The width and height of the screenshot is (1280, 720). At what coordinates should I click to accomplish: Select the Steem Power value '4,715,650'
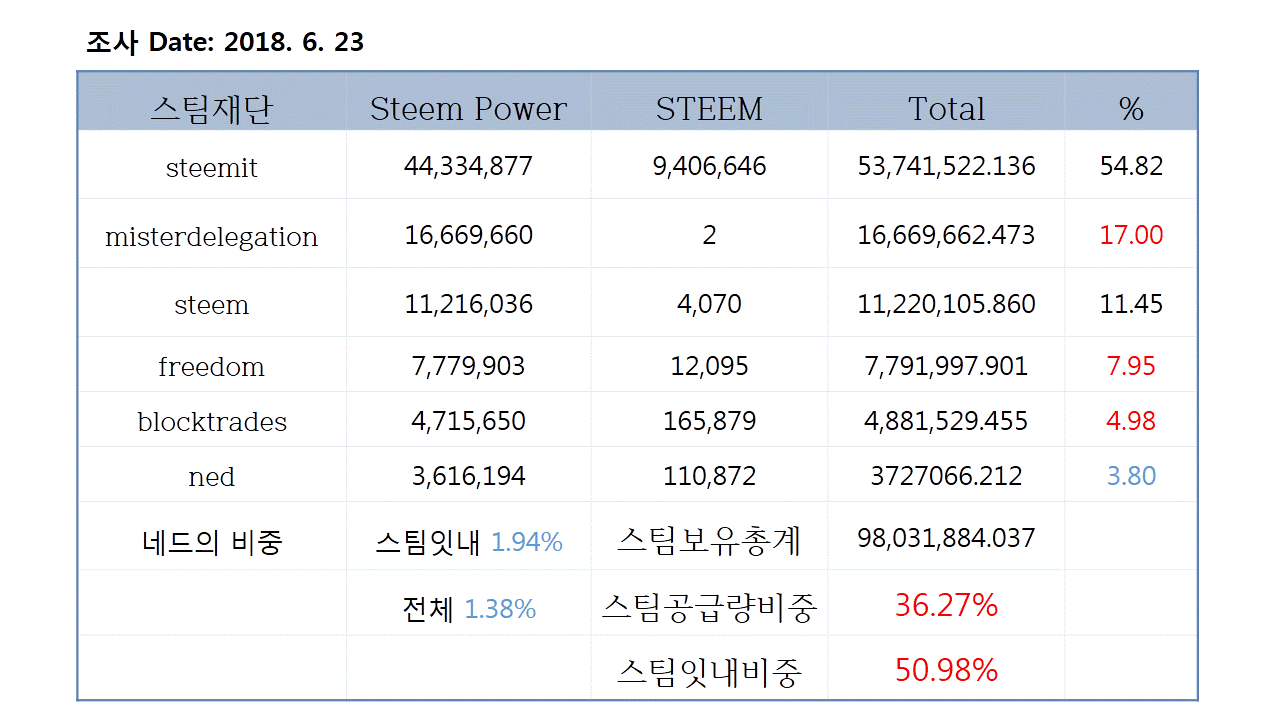point(468,421)
